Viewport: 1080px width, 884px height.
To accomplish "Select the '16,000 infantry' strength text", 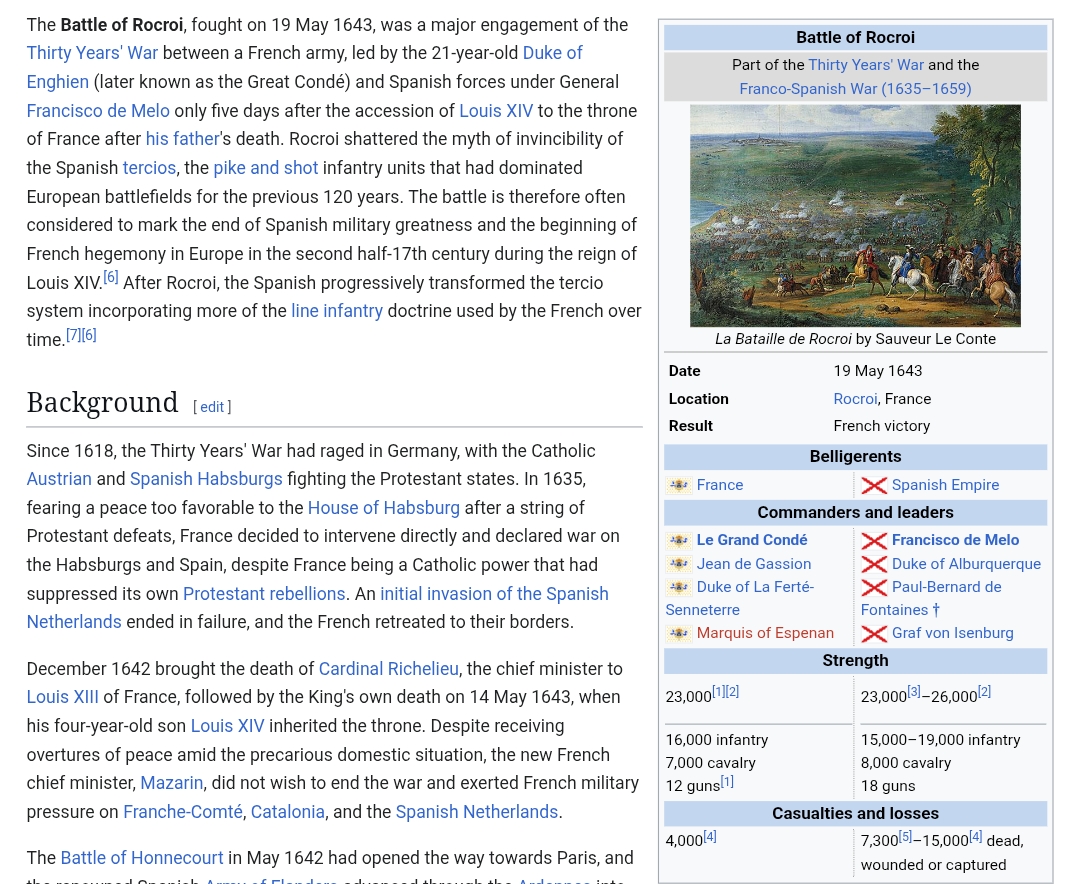I will pyautogui.click(x=716, y=740).
